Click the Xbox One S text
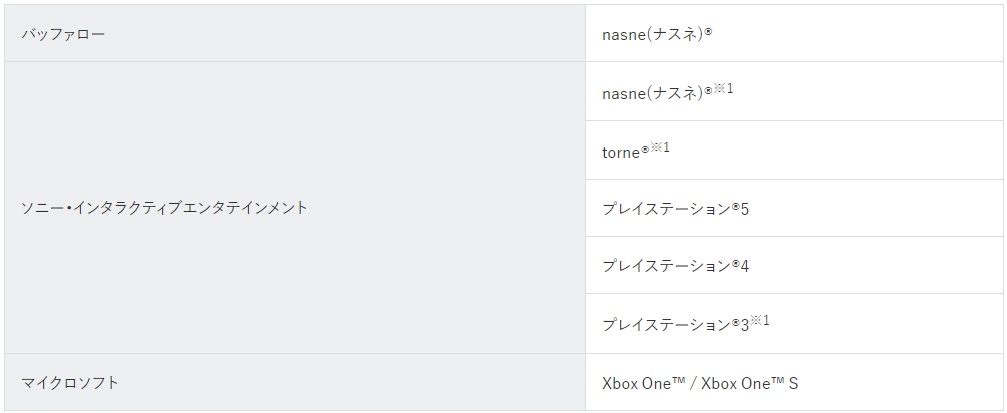This screenshot has width=1007, height=413. 749,383
